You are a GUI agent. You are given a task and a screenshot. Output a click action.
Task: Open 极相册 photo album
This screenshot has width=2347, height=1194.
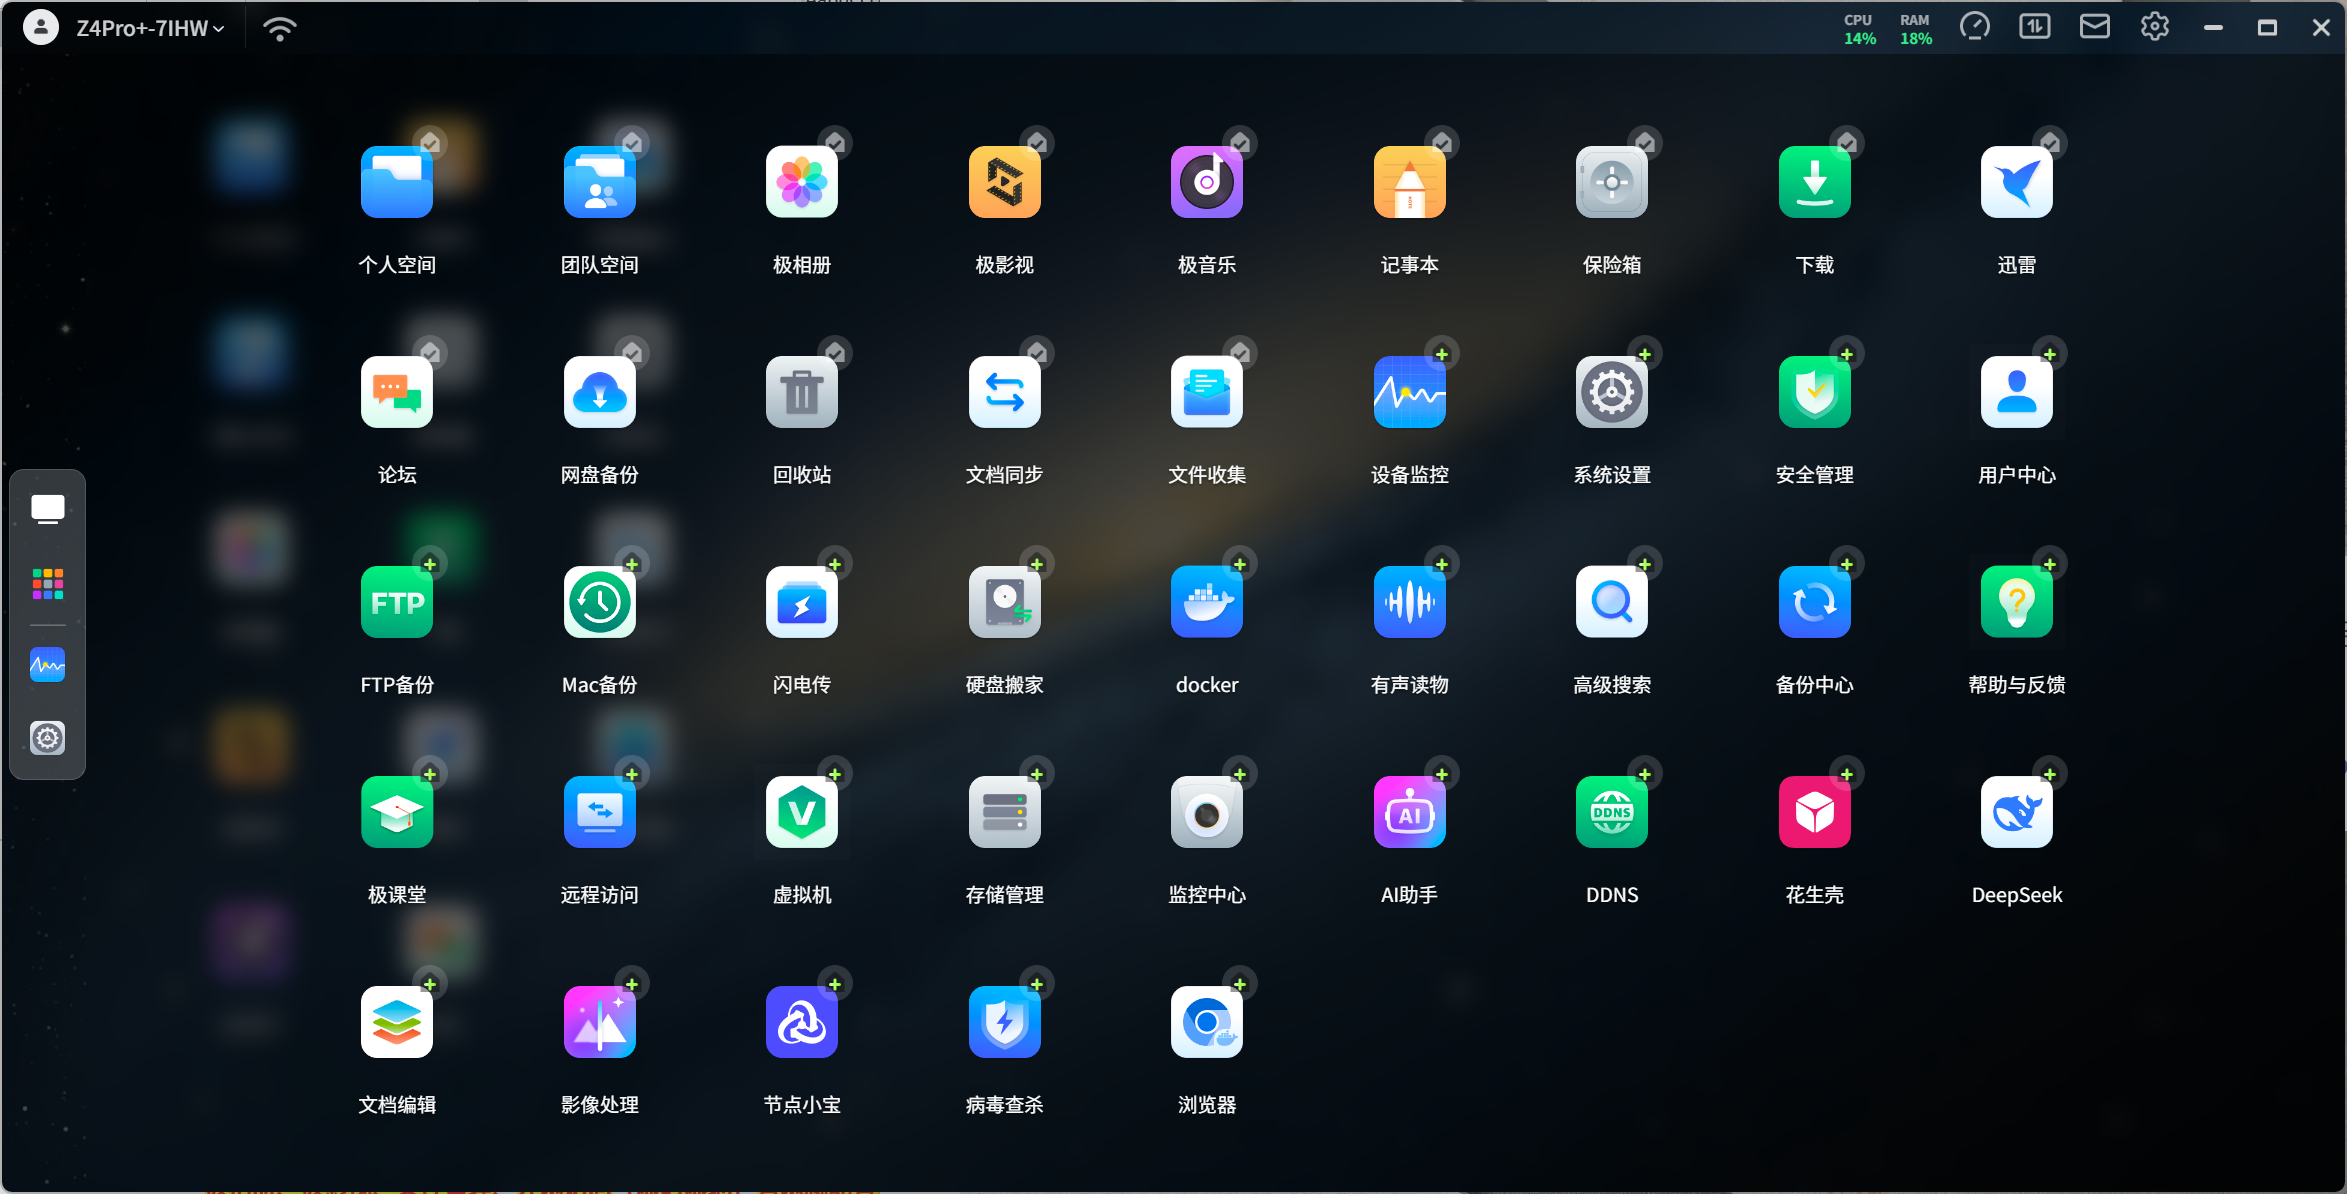point(801,182)
